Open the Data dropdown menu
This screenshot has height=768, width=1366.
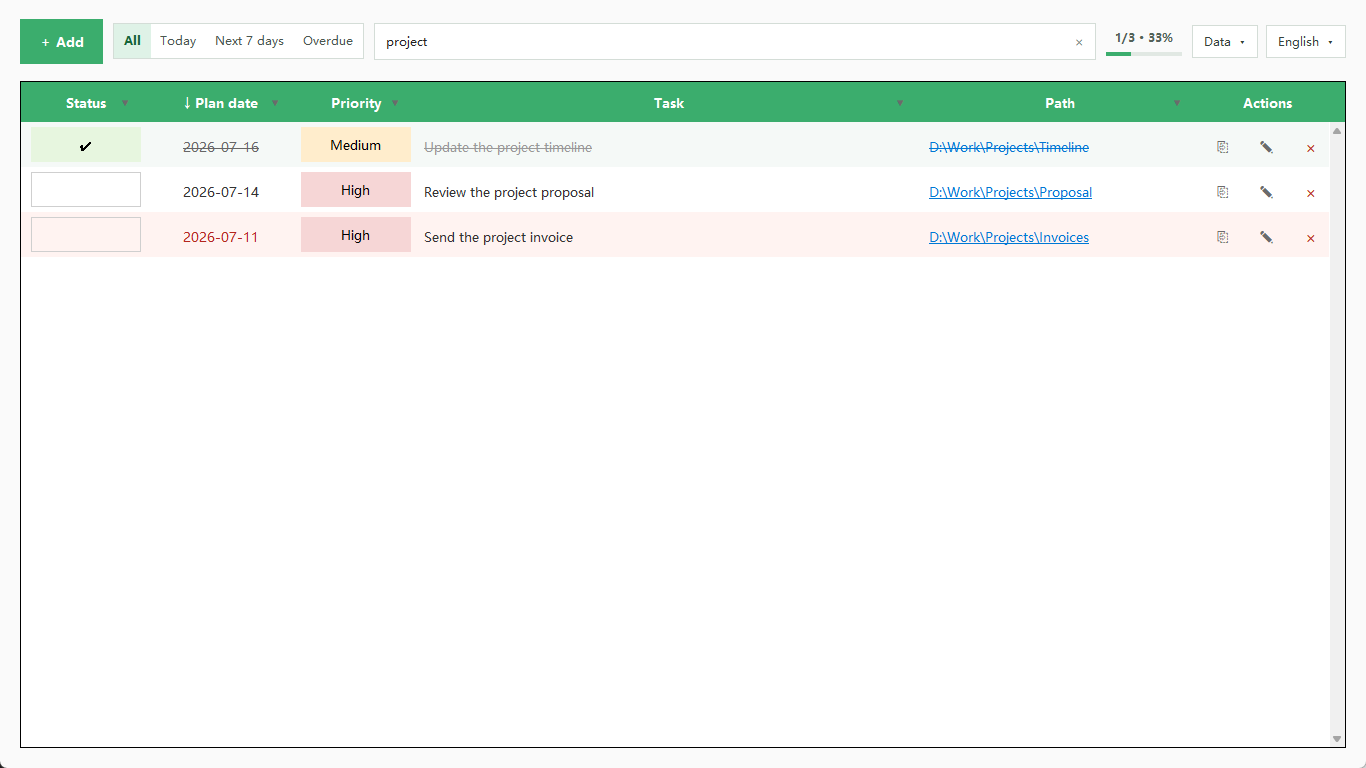point(1224,42)
